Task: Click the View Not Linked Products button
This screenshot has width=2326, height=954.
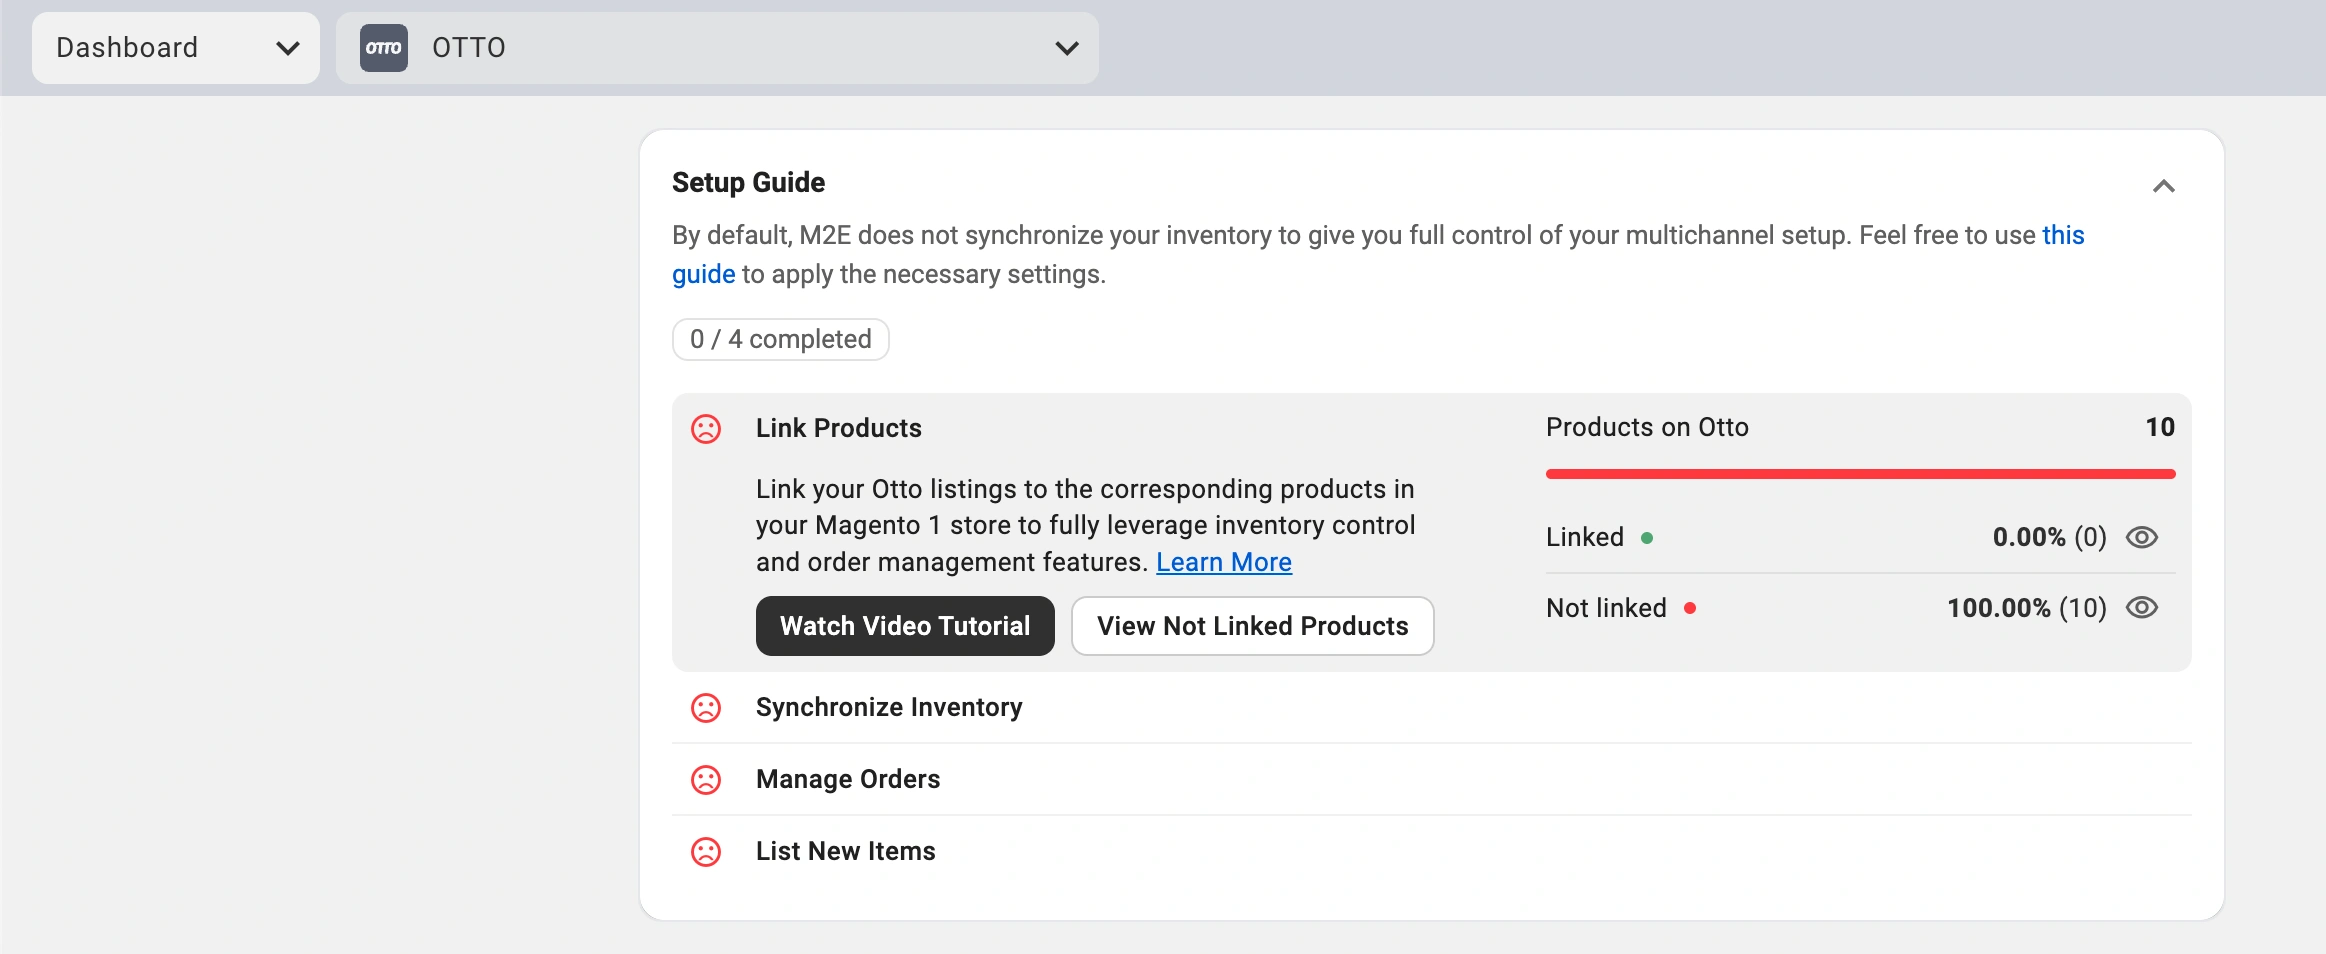Action: coord(1252,626)
